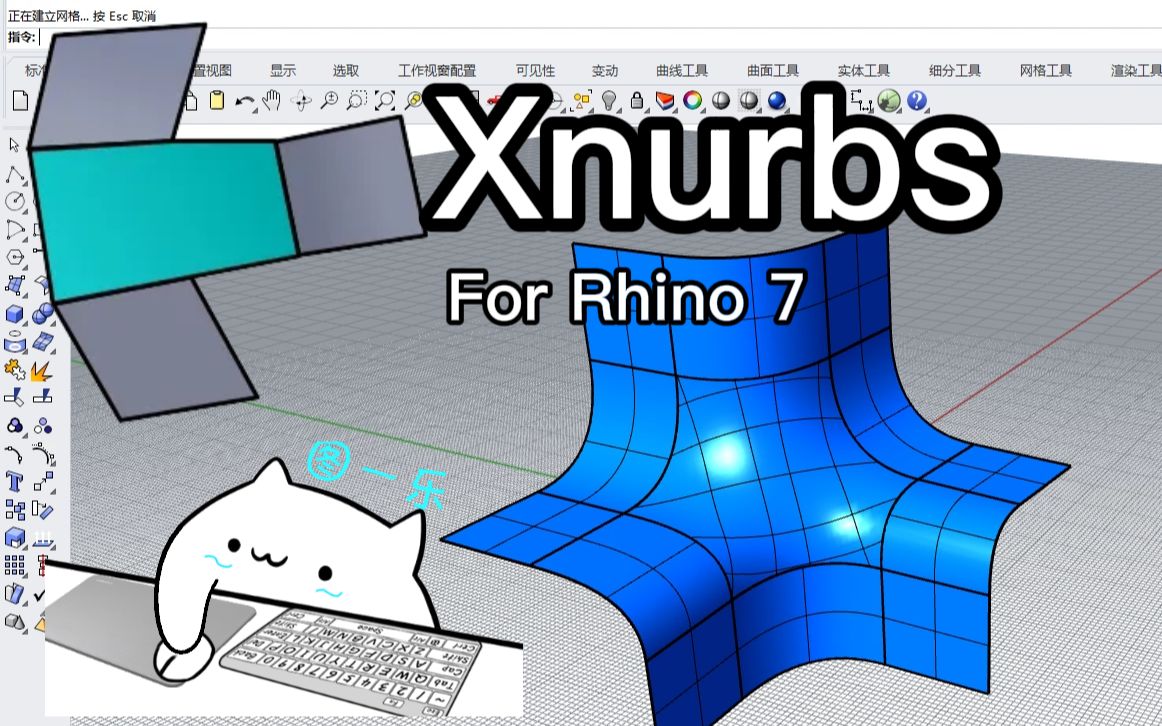Select the Polyline tool
This screenshot has width=1162, height=726.
14,174
